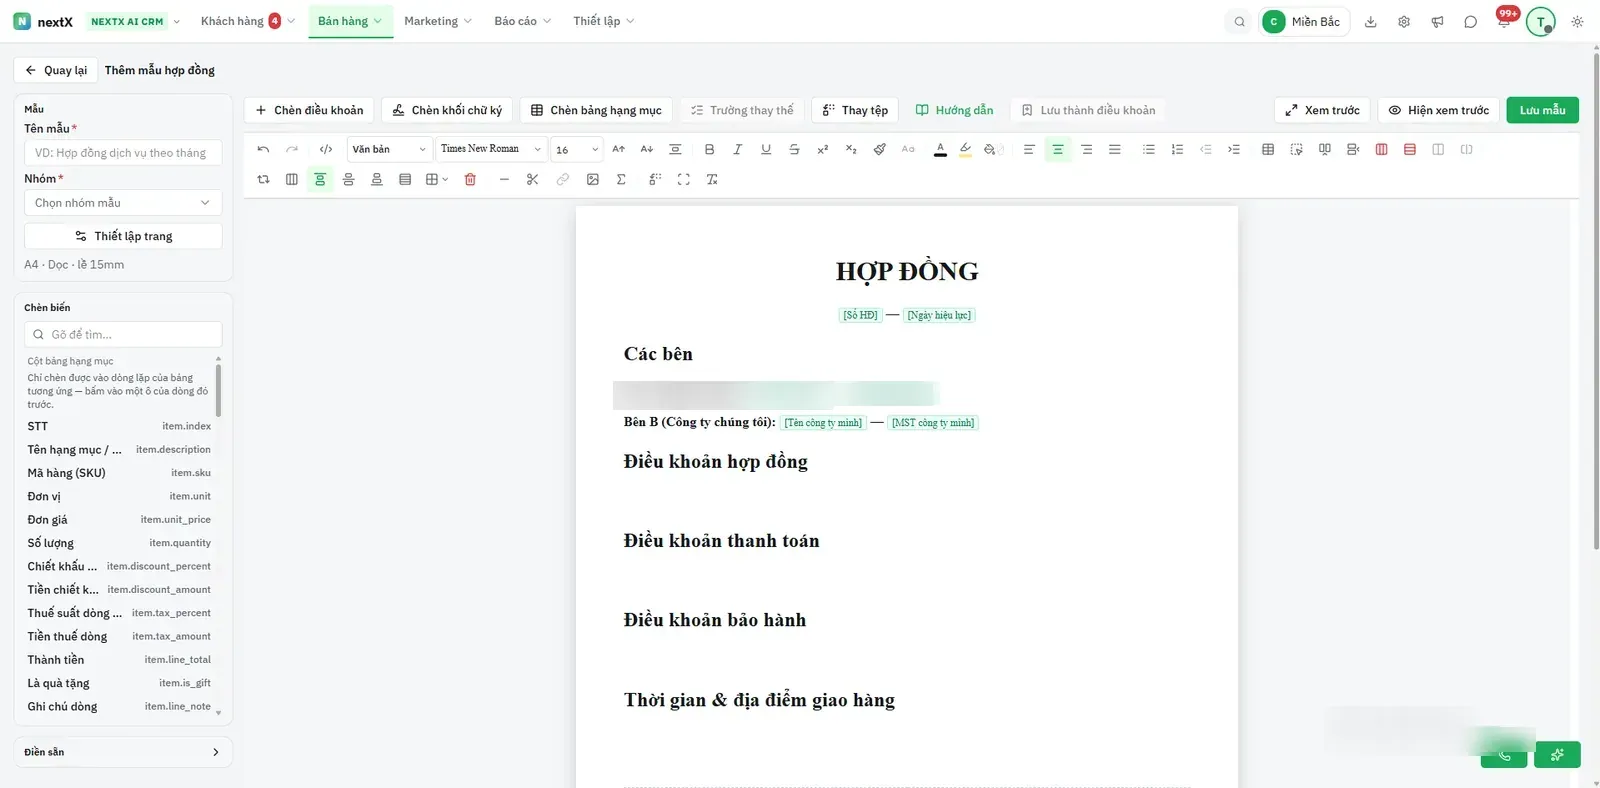The image size is (1600, 788).
Task: Increase paragraph indent
Action: pos(1234,150)
